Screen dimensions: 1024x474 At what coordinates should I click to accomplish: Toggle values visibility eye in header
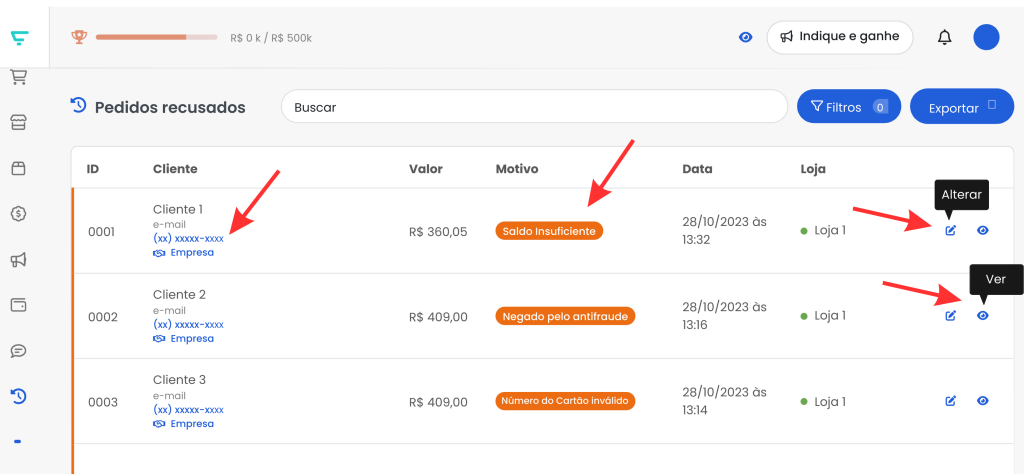coord(745,37)
